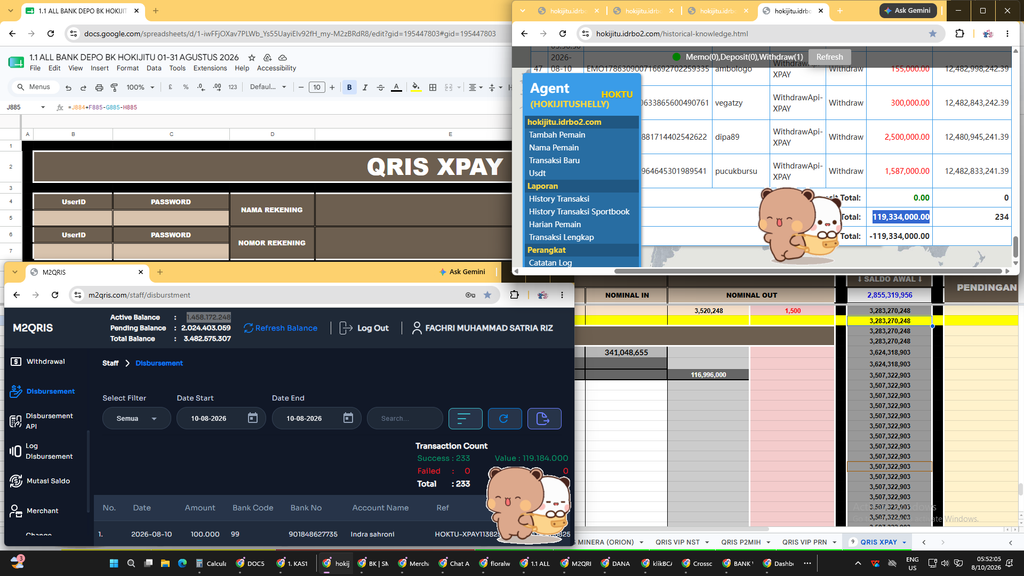Open the Data menu in Google Sheets
Image resolution: width=1024 pixels, height=576 pixels.
[153, 68]
